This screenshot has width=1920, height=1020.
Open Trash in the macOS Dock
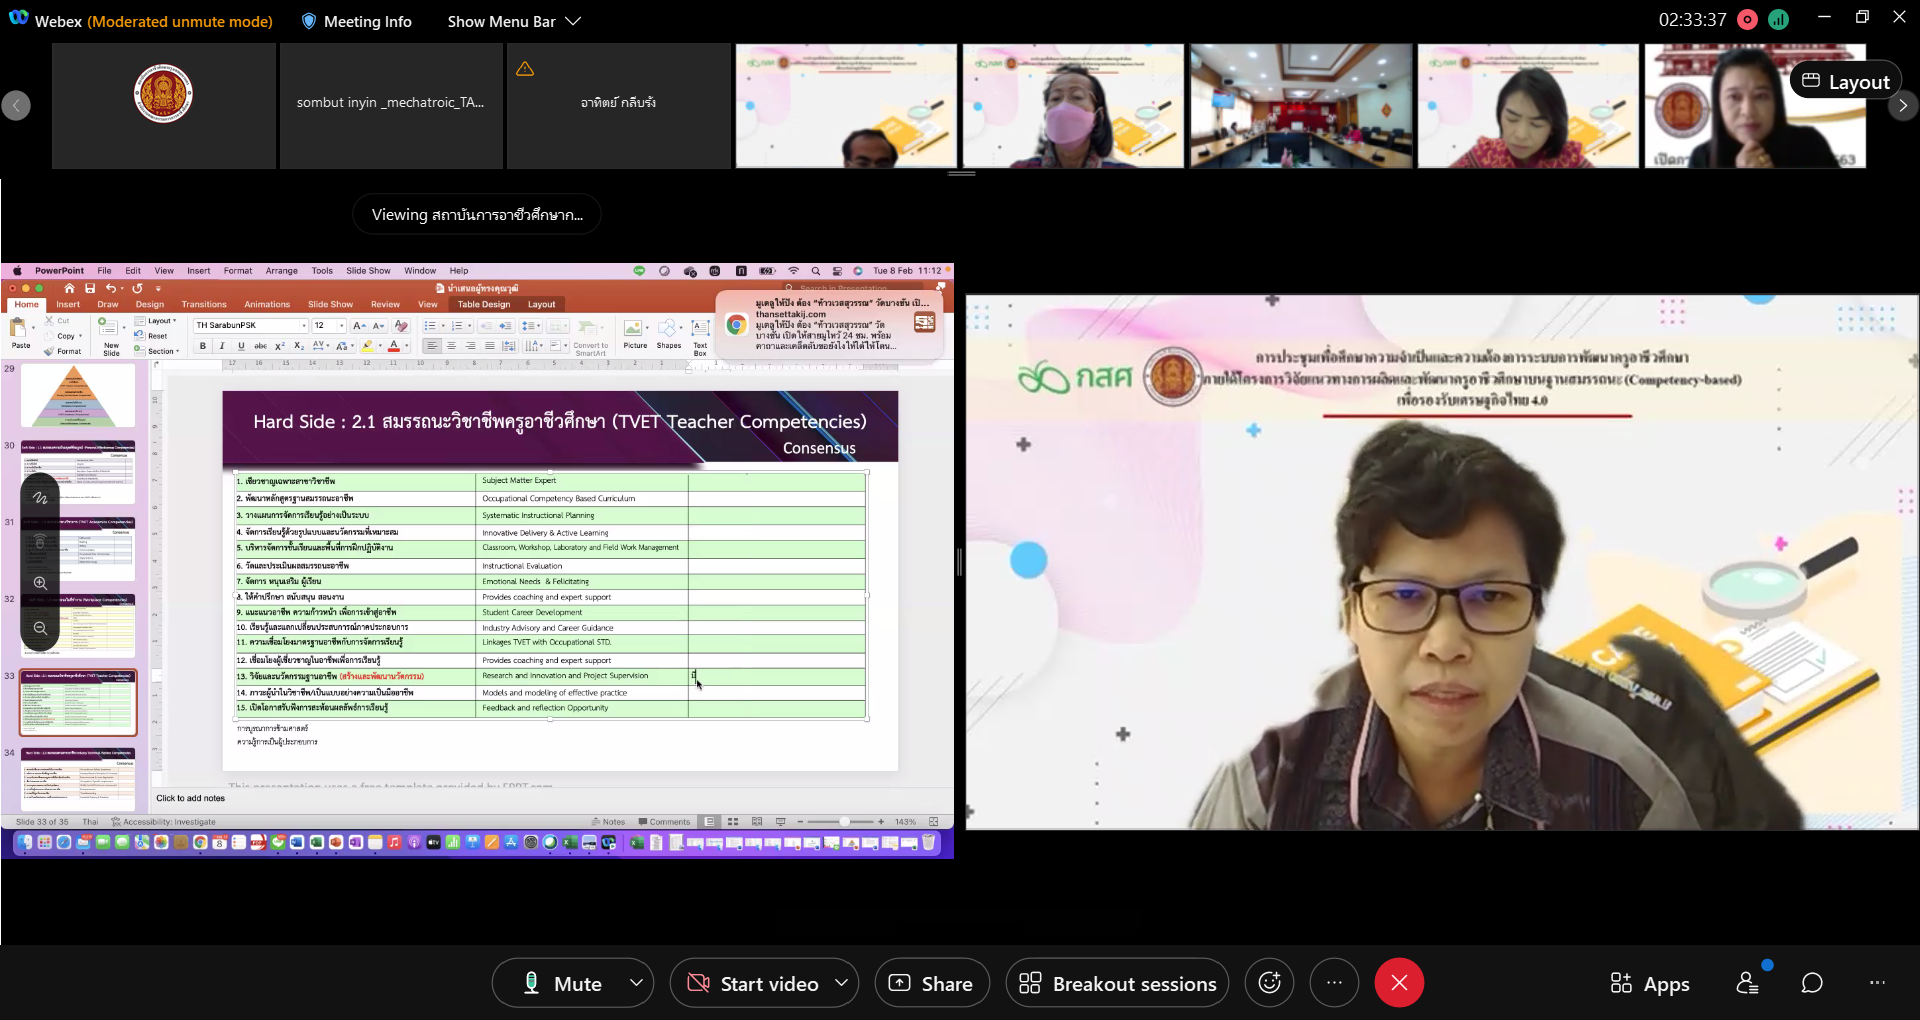929,843
